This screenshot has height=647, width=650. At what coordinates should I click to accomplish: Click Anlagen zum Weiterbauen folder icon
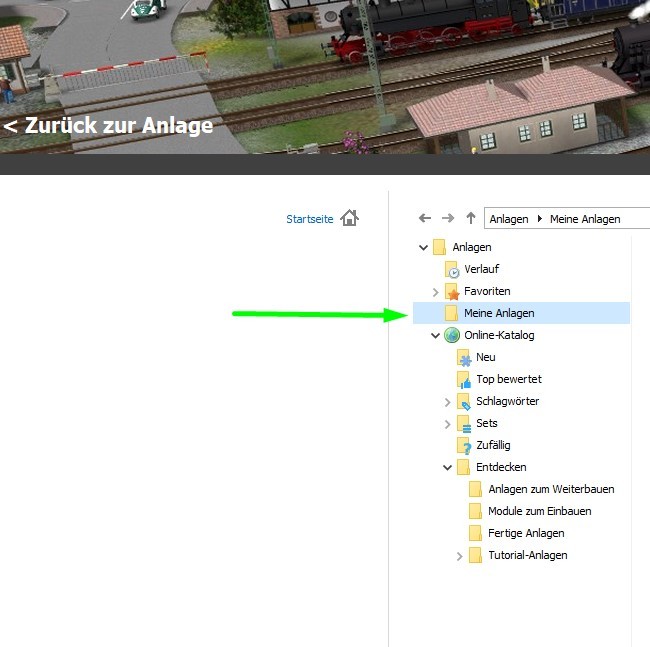[475, 489]
